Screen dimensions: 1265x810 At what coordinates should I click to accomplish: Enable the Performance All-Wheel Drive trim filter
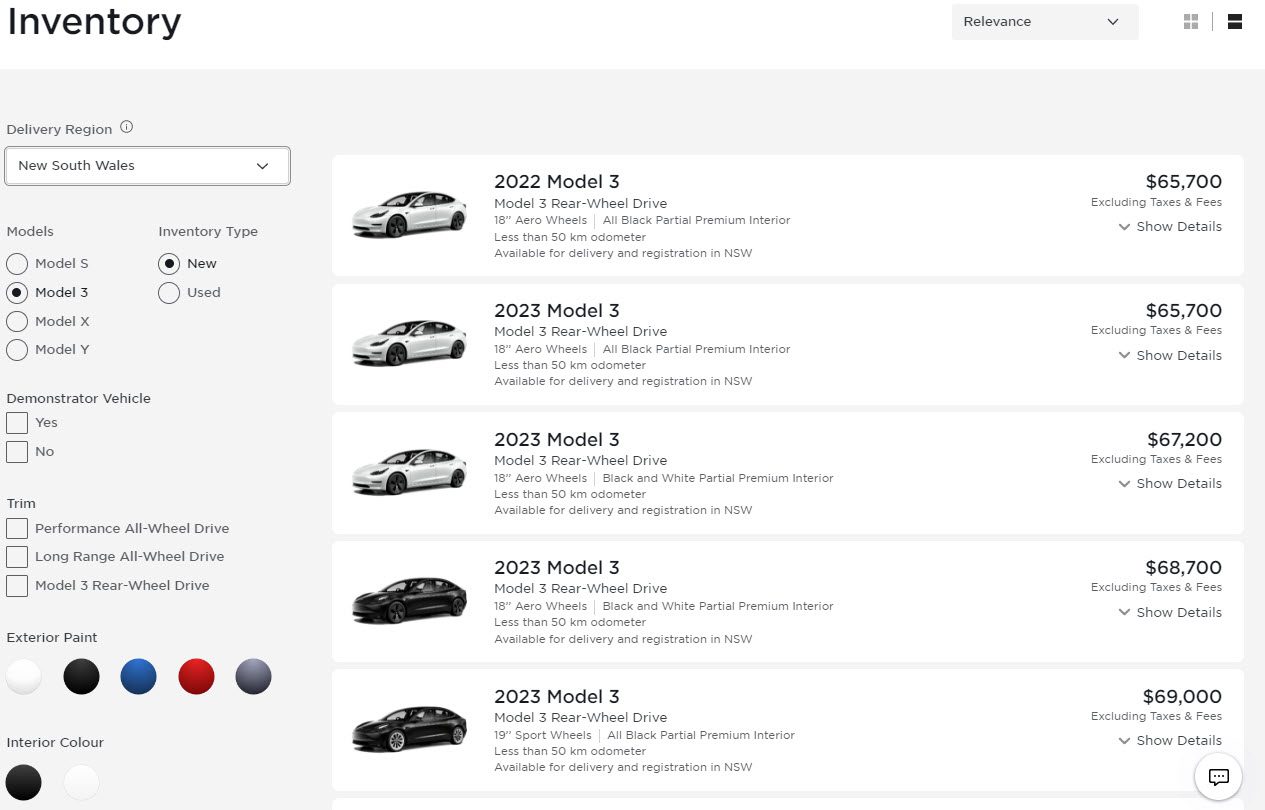pos(17,528)
